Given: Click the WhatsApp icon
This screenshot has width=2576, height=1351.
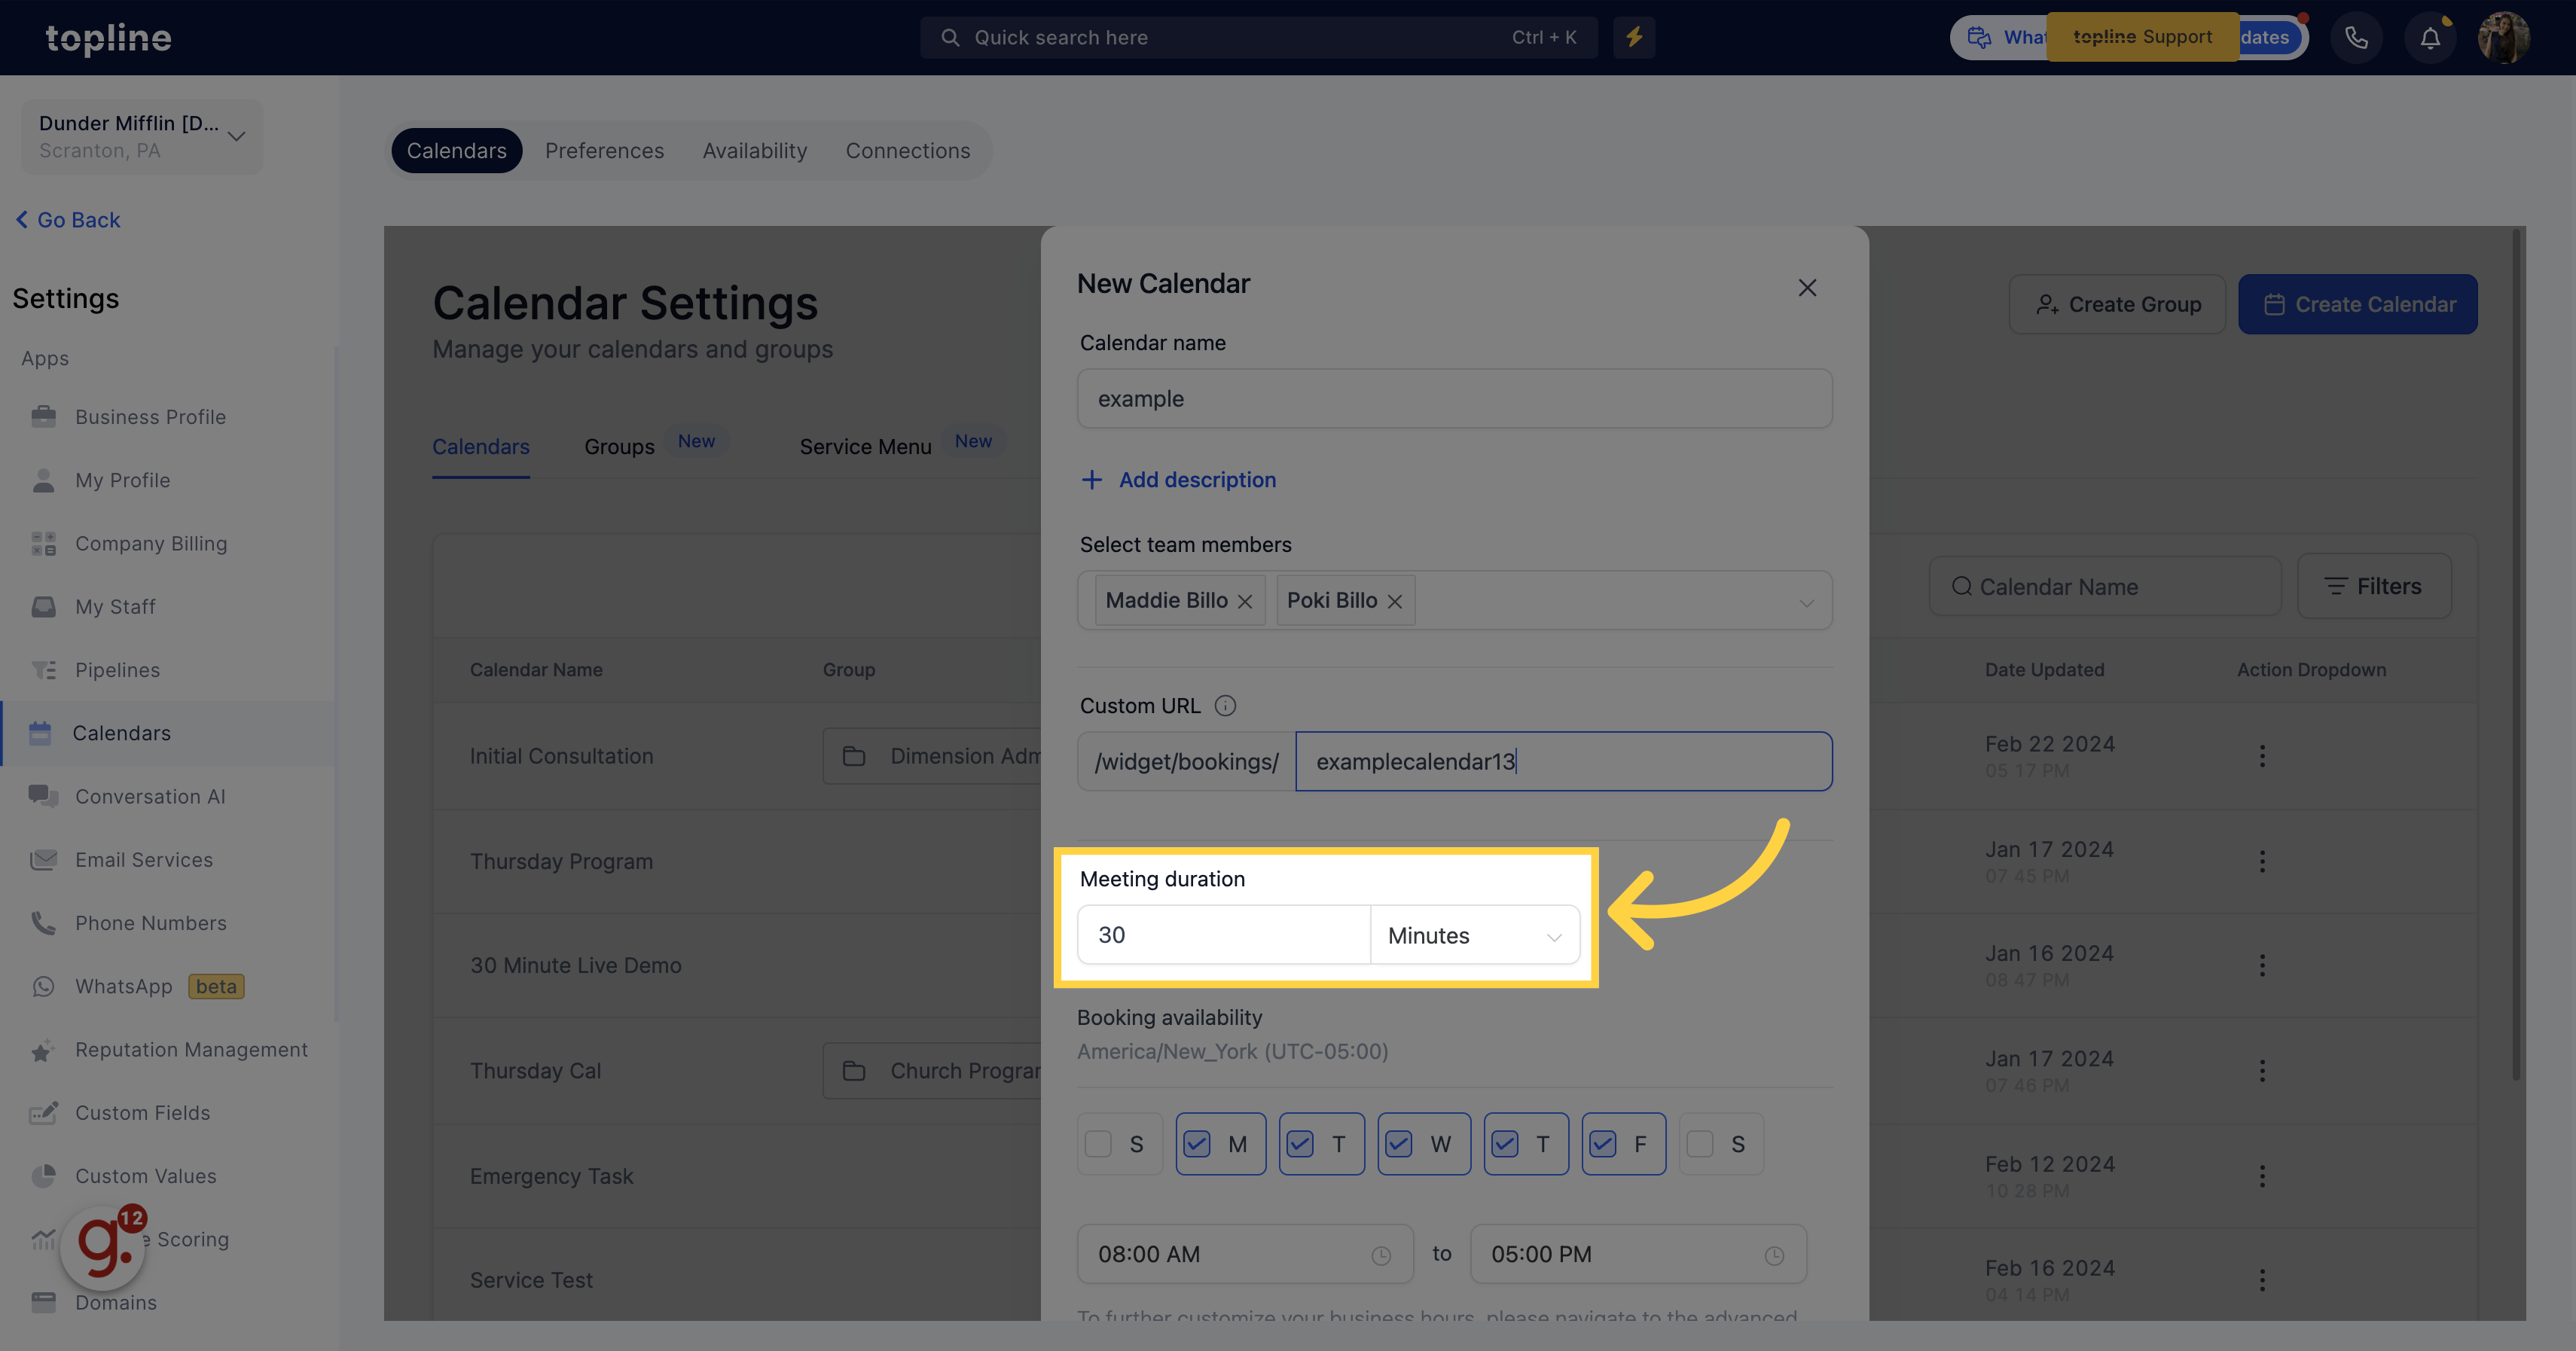Looking at the screenshot, I should (x=43, y=986).
